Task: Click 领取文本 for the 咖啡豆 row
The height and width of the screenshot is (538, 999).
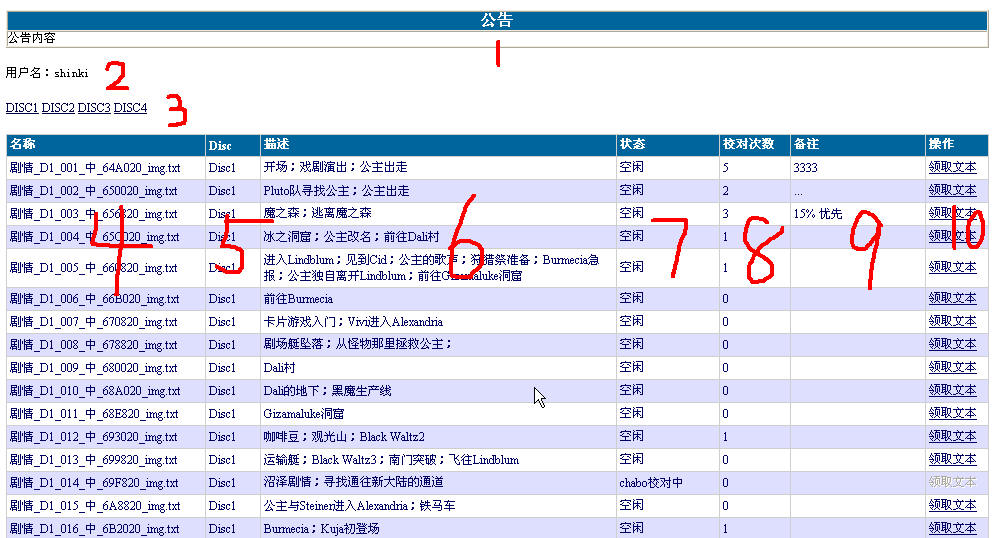Action: tap(952, 437)
